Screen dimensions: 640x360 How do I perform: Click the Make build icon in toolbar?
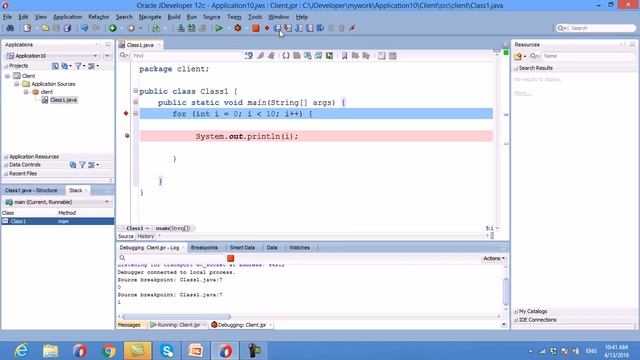click(181, 28)
